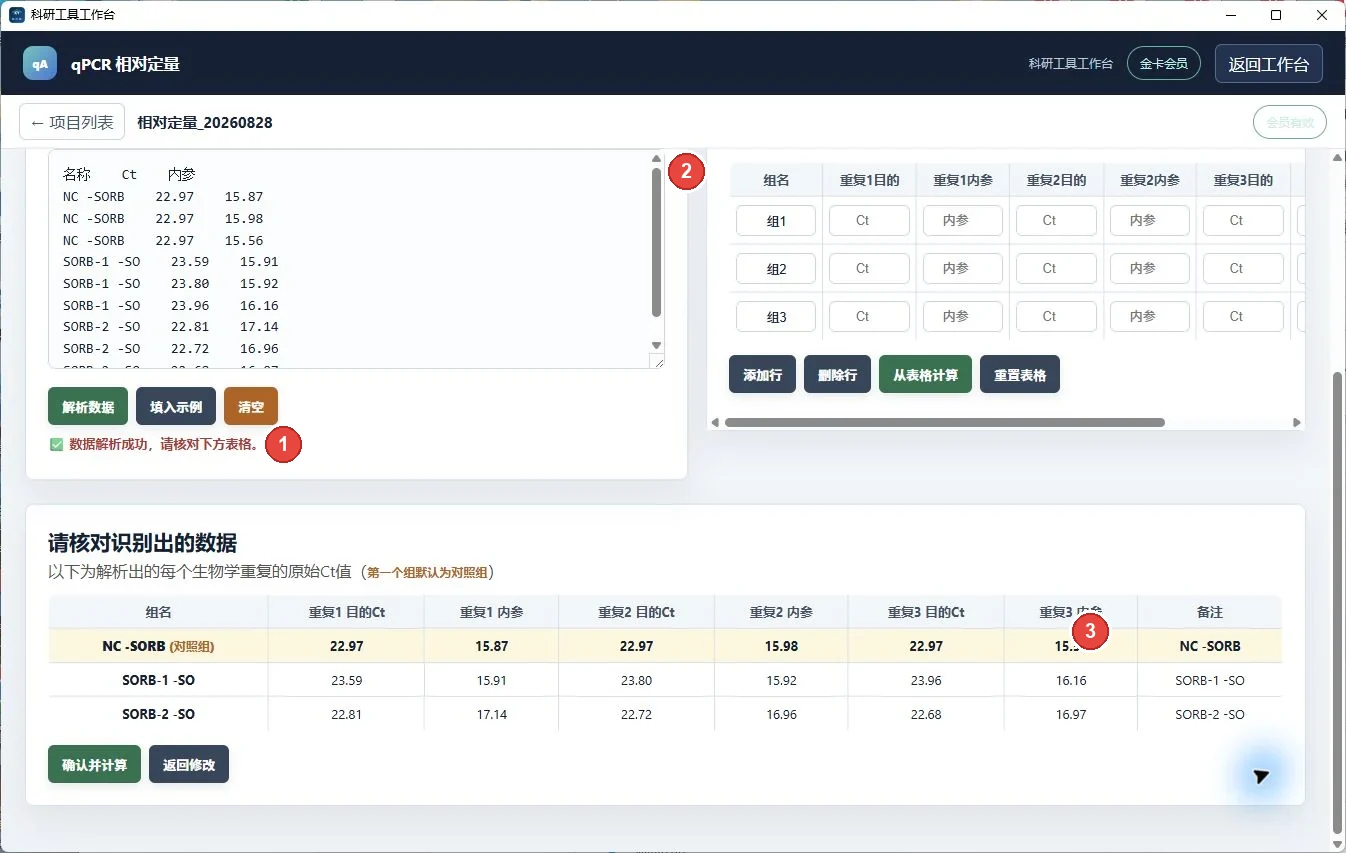Click the 15.98 cell in the NC -SORB row
Viewport: 1346px width, 853px height.
coord(781,646)
